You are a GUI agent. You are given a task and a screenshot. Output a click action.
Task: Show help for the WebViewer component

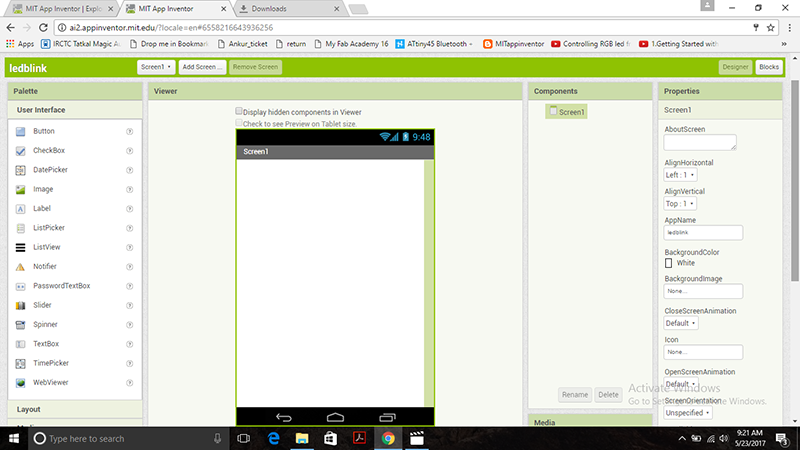(x=130, y=383)
